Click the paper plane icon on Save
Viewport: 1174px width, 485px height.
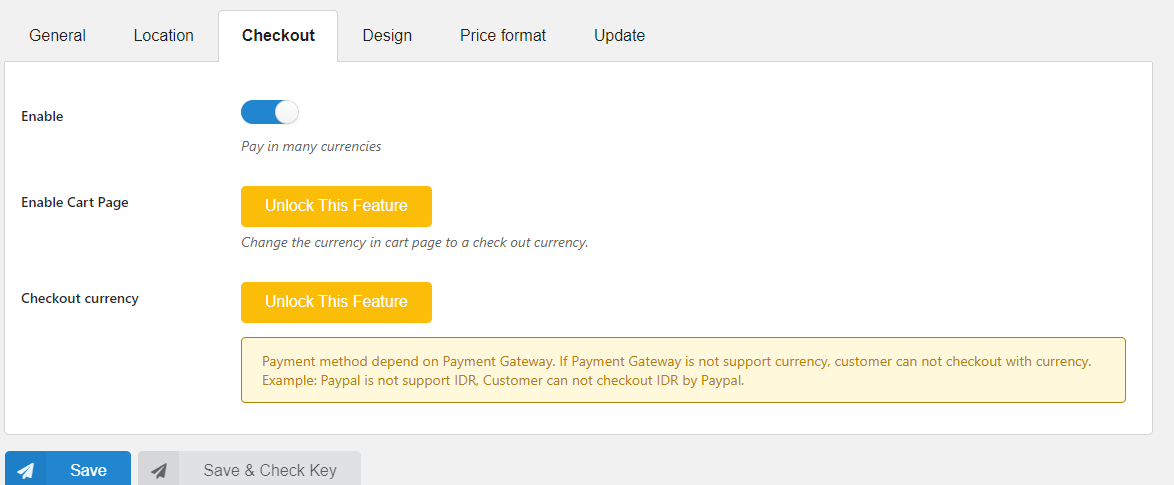click(x=25, y=471)
